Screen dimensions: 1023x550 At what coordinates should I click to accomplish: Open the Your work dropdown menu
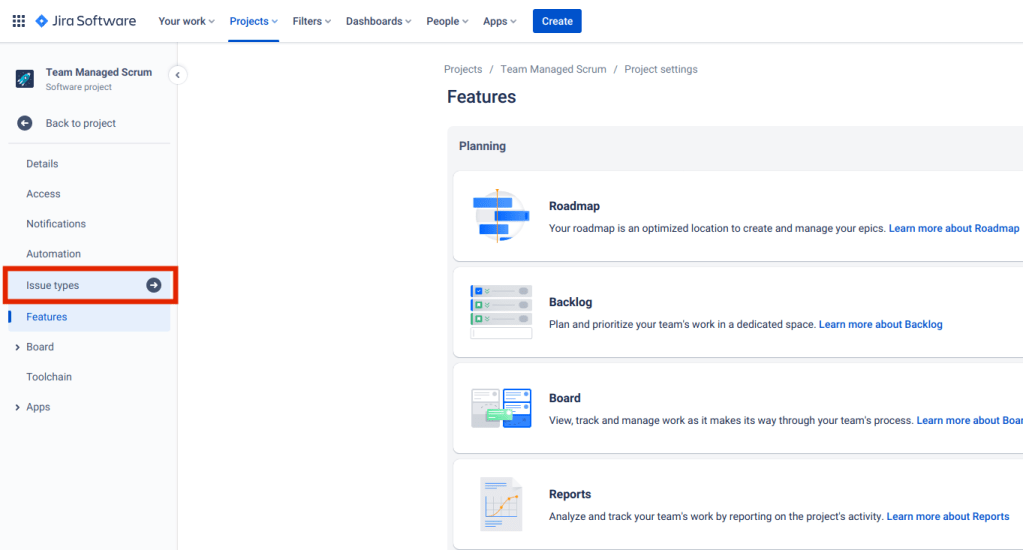187,21
